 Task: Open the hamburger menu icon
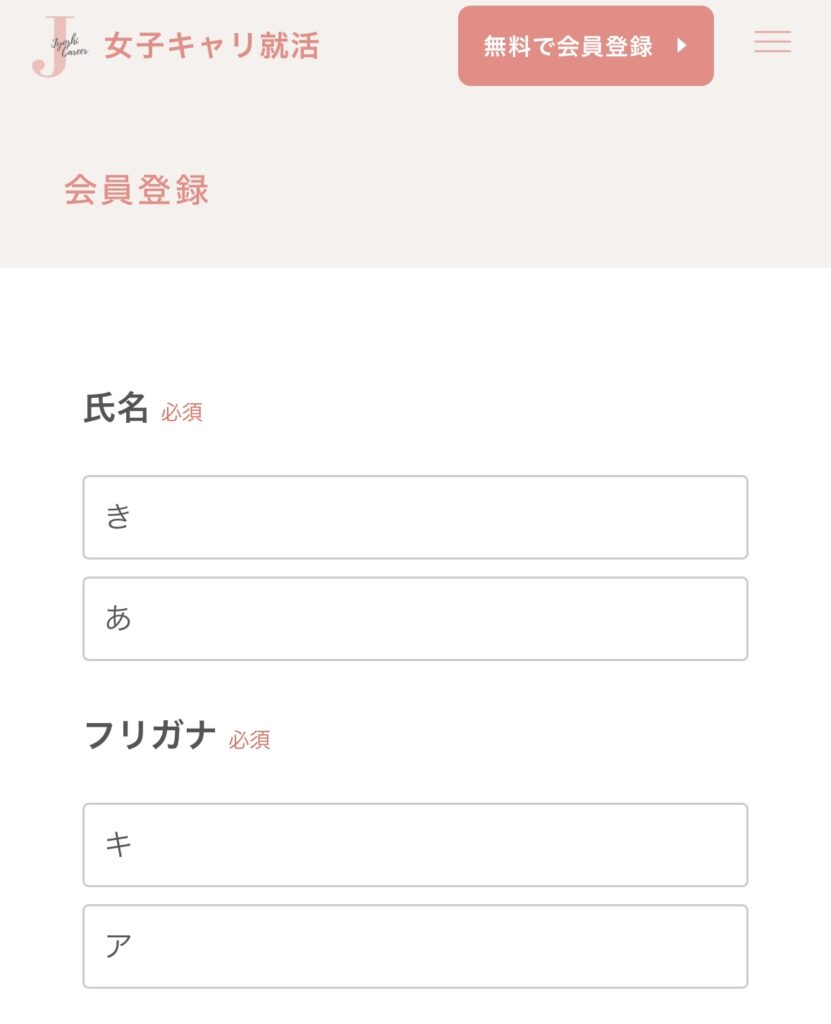(x=772, y=42)
